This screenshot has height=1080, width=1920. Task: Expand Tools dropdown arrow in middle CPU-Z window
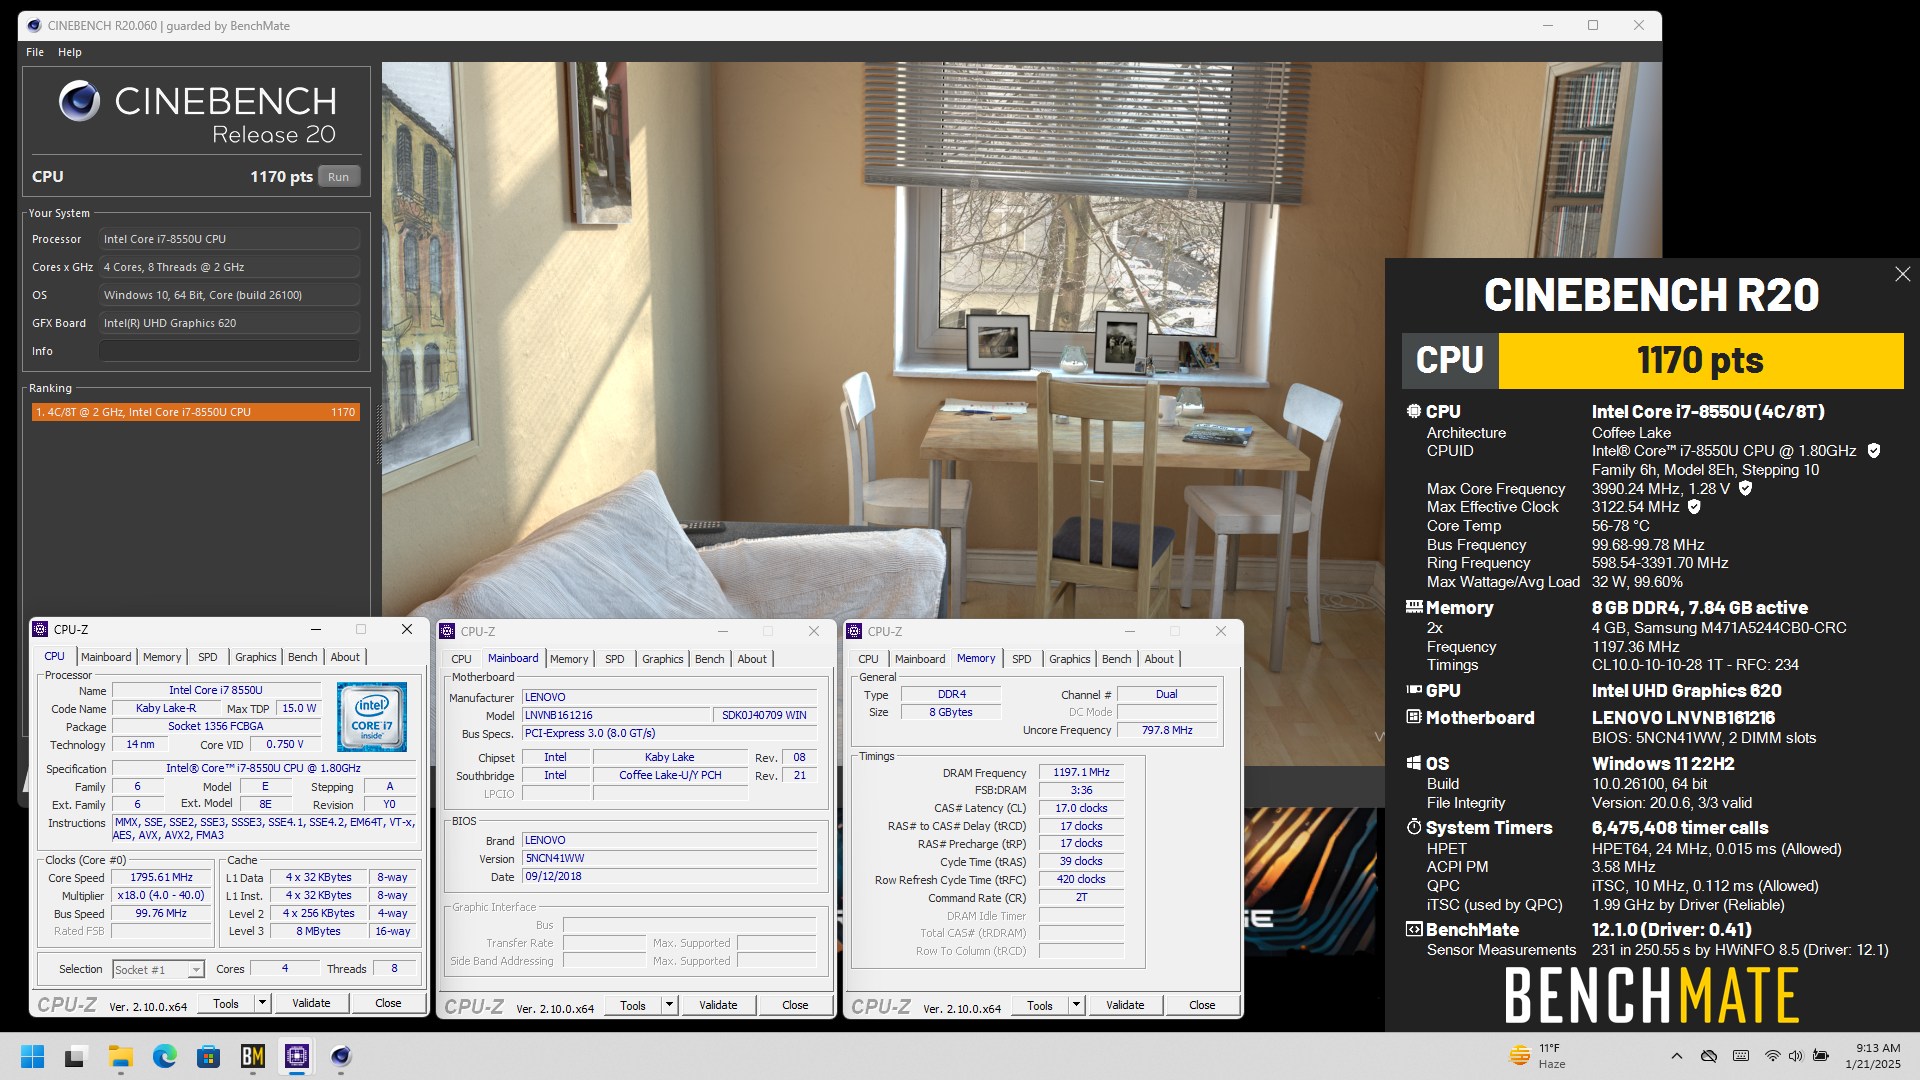click(669, 1005)
